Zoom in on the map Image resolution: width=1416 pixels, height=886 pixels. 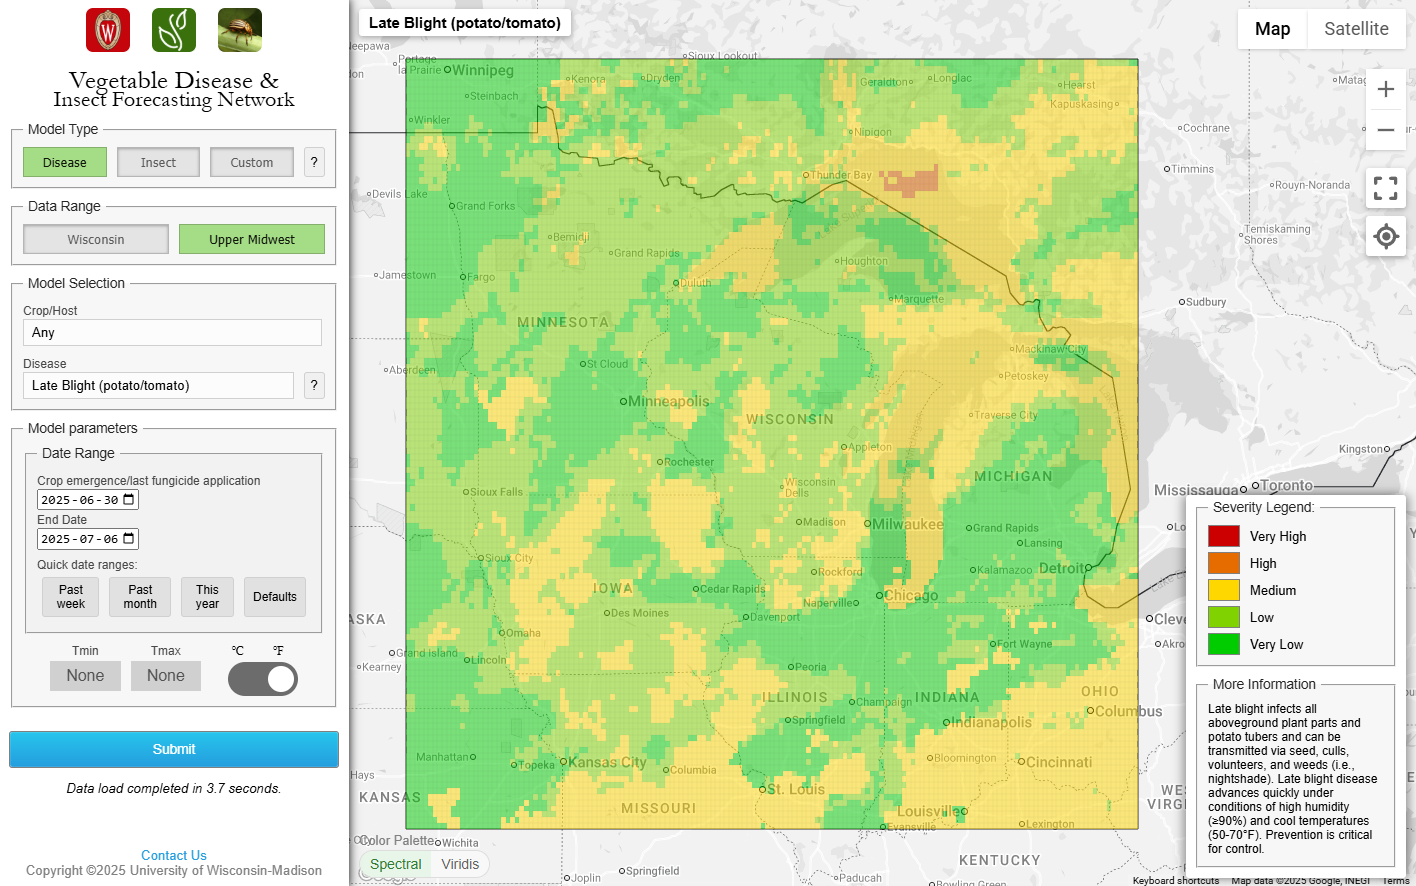(x=1385, y=89)
